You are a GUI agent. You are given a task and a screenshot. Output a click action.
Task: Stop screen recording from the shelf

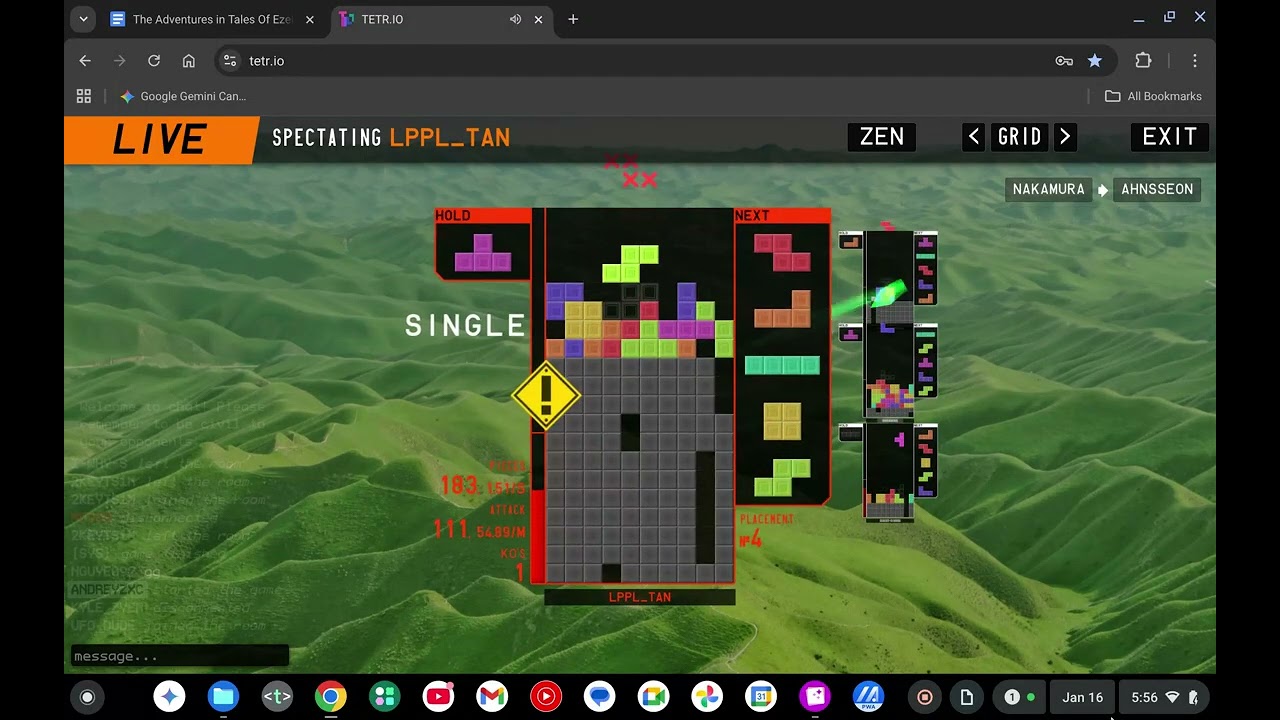pos(925,697)
